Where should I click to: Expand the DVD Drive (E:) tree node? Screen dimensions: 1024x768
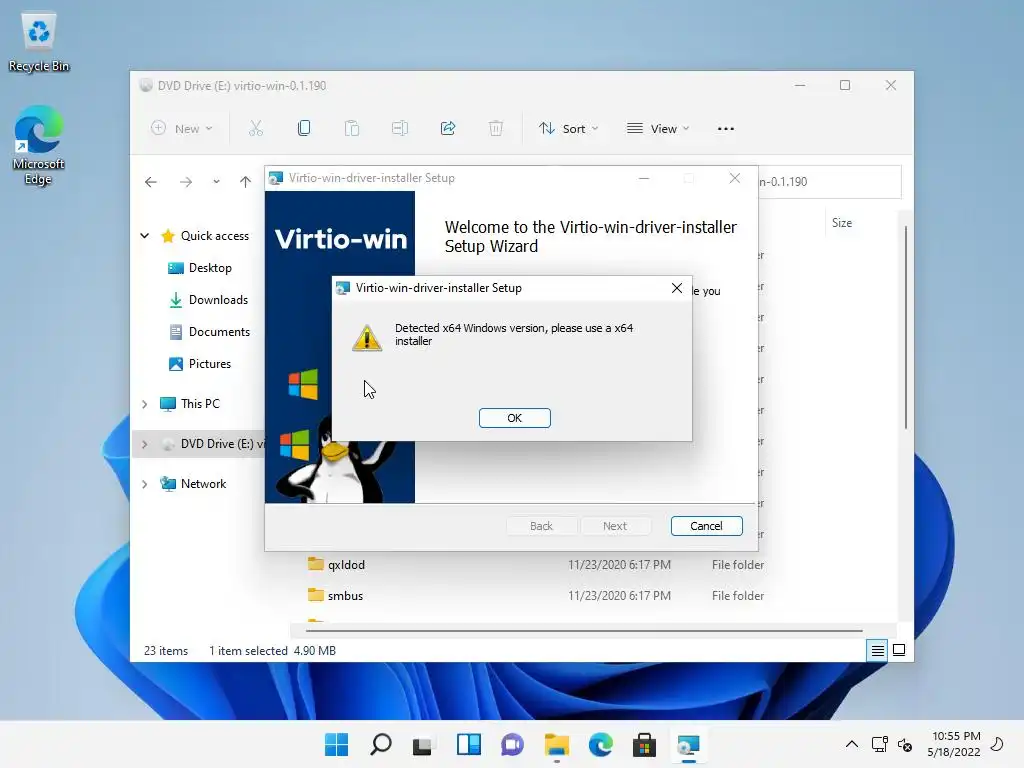click(x=144, y=444)
